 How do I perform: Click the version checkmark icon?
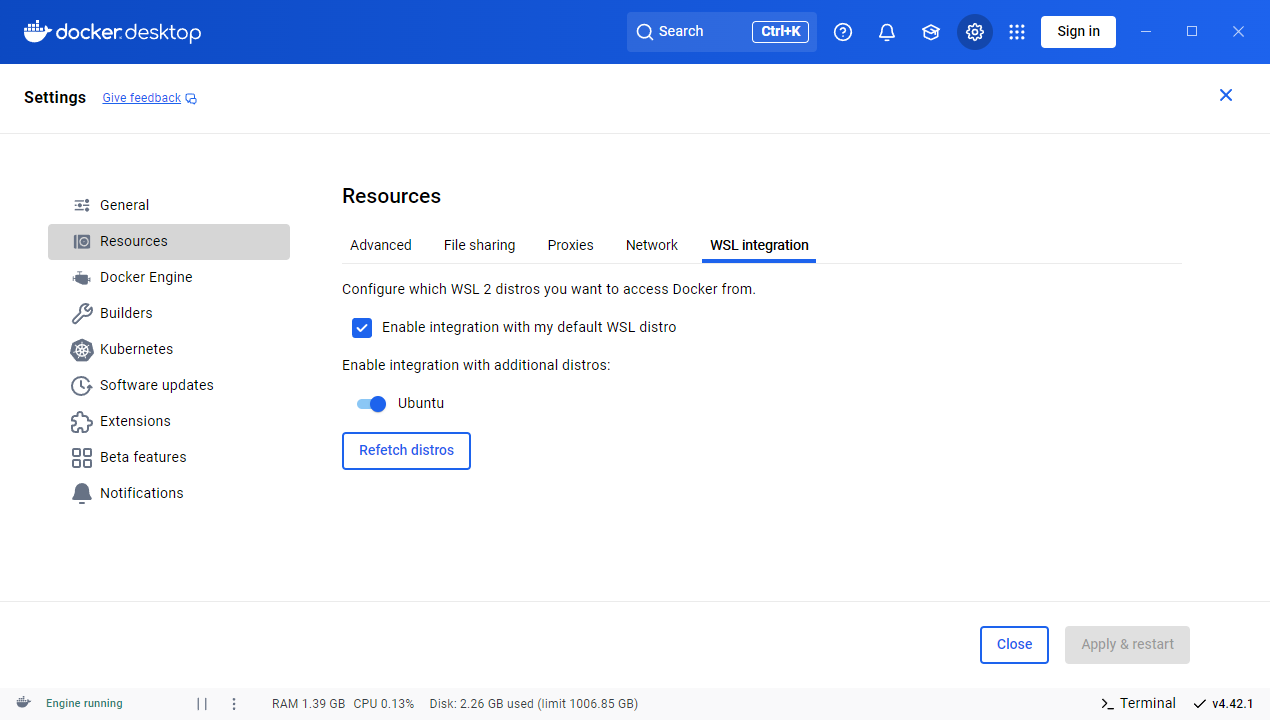point(1200,703)
